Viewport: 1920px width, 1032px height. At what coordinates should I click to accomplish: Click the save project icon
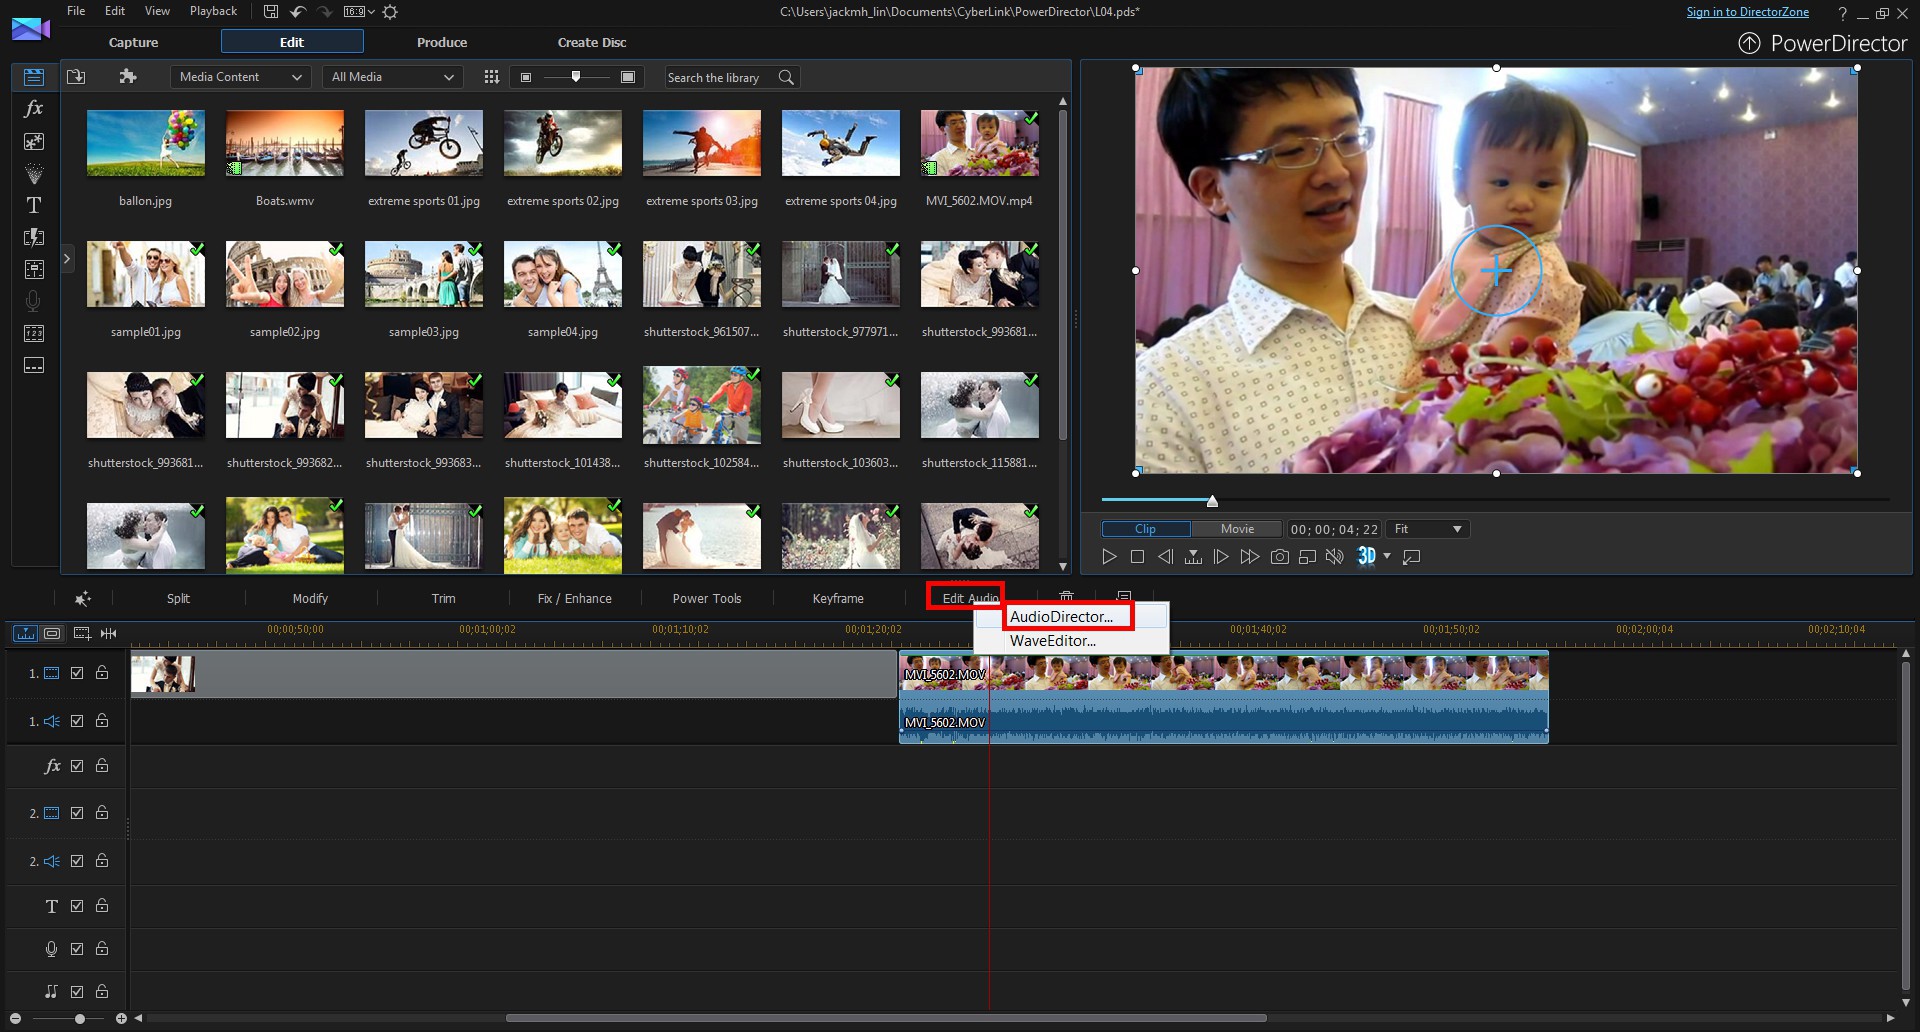[x=271, y=12]
